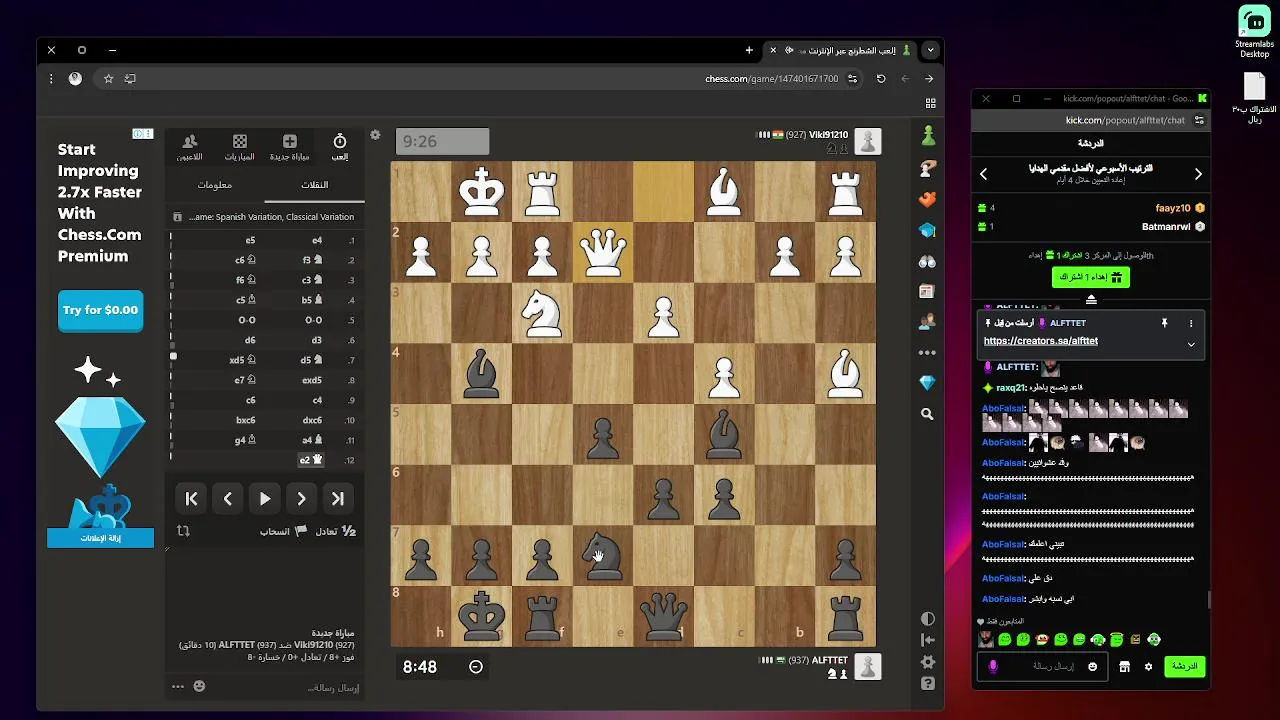This screenshot has width=1280, height=720.
Task: Open the emoji picker in chess game chat
Action: (x=199, y=686)
